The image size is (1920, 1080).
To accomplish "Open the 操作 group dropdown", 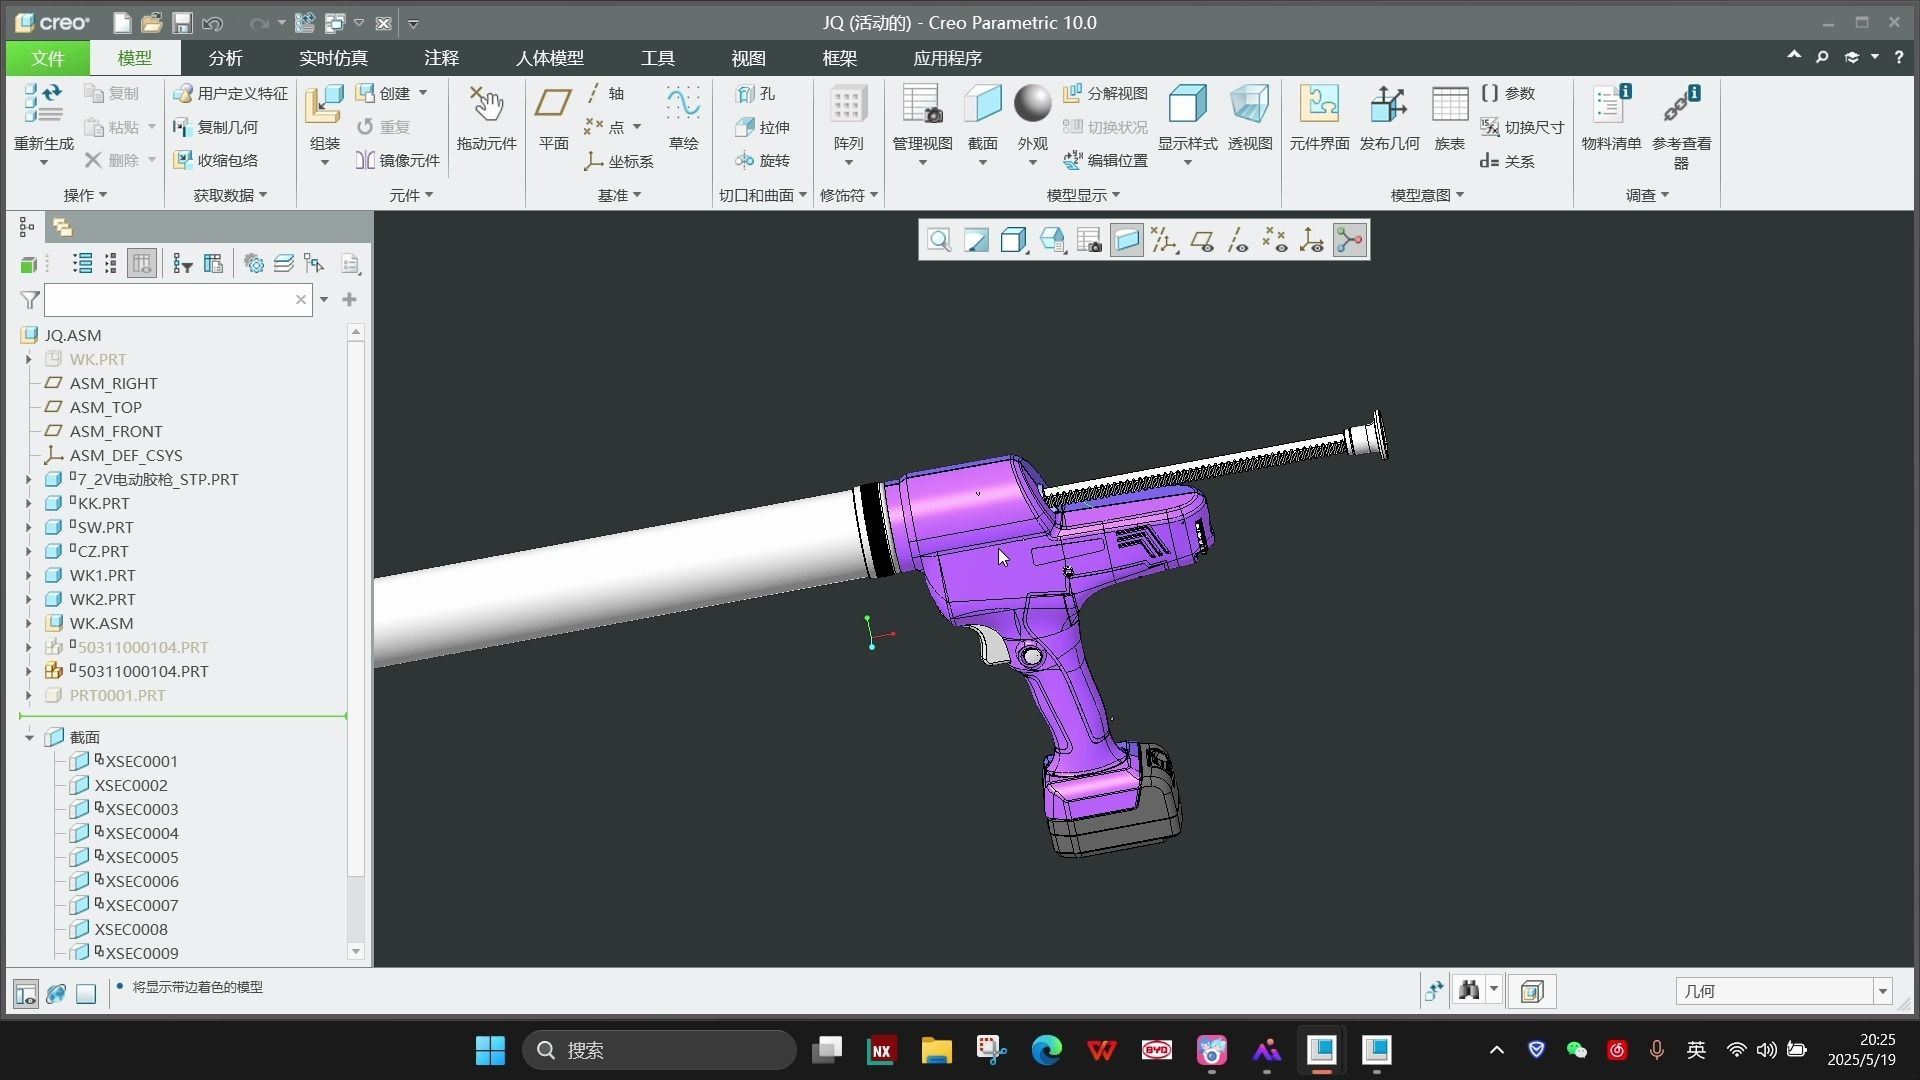I will 85,195.
